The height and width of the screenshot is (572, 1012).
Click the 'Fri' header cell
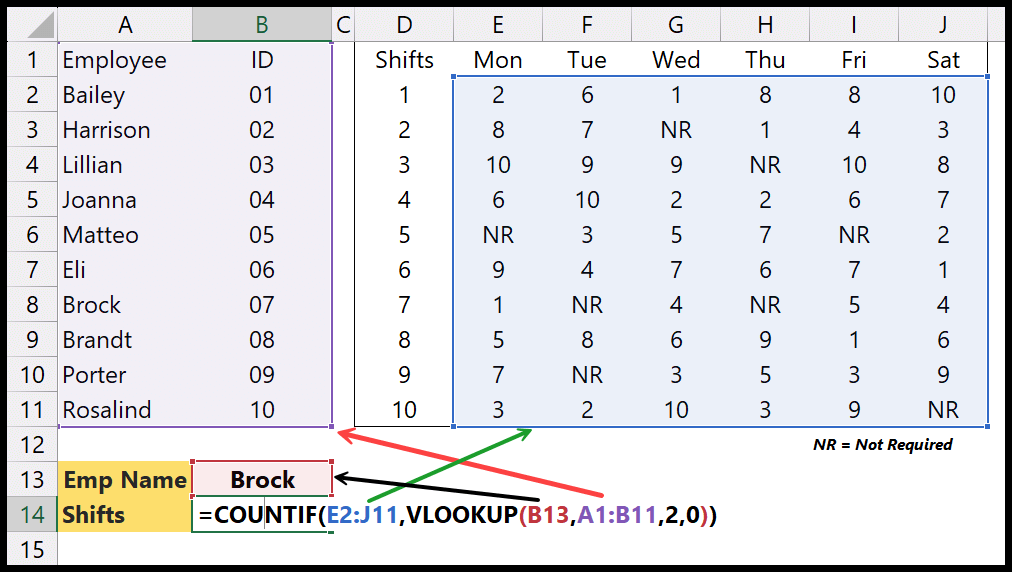854,60
